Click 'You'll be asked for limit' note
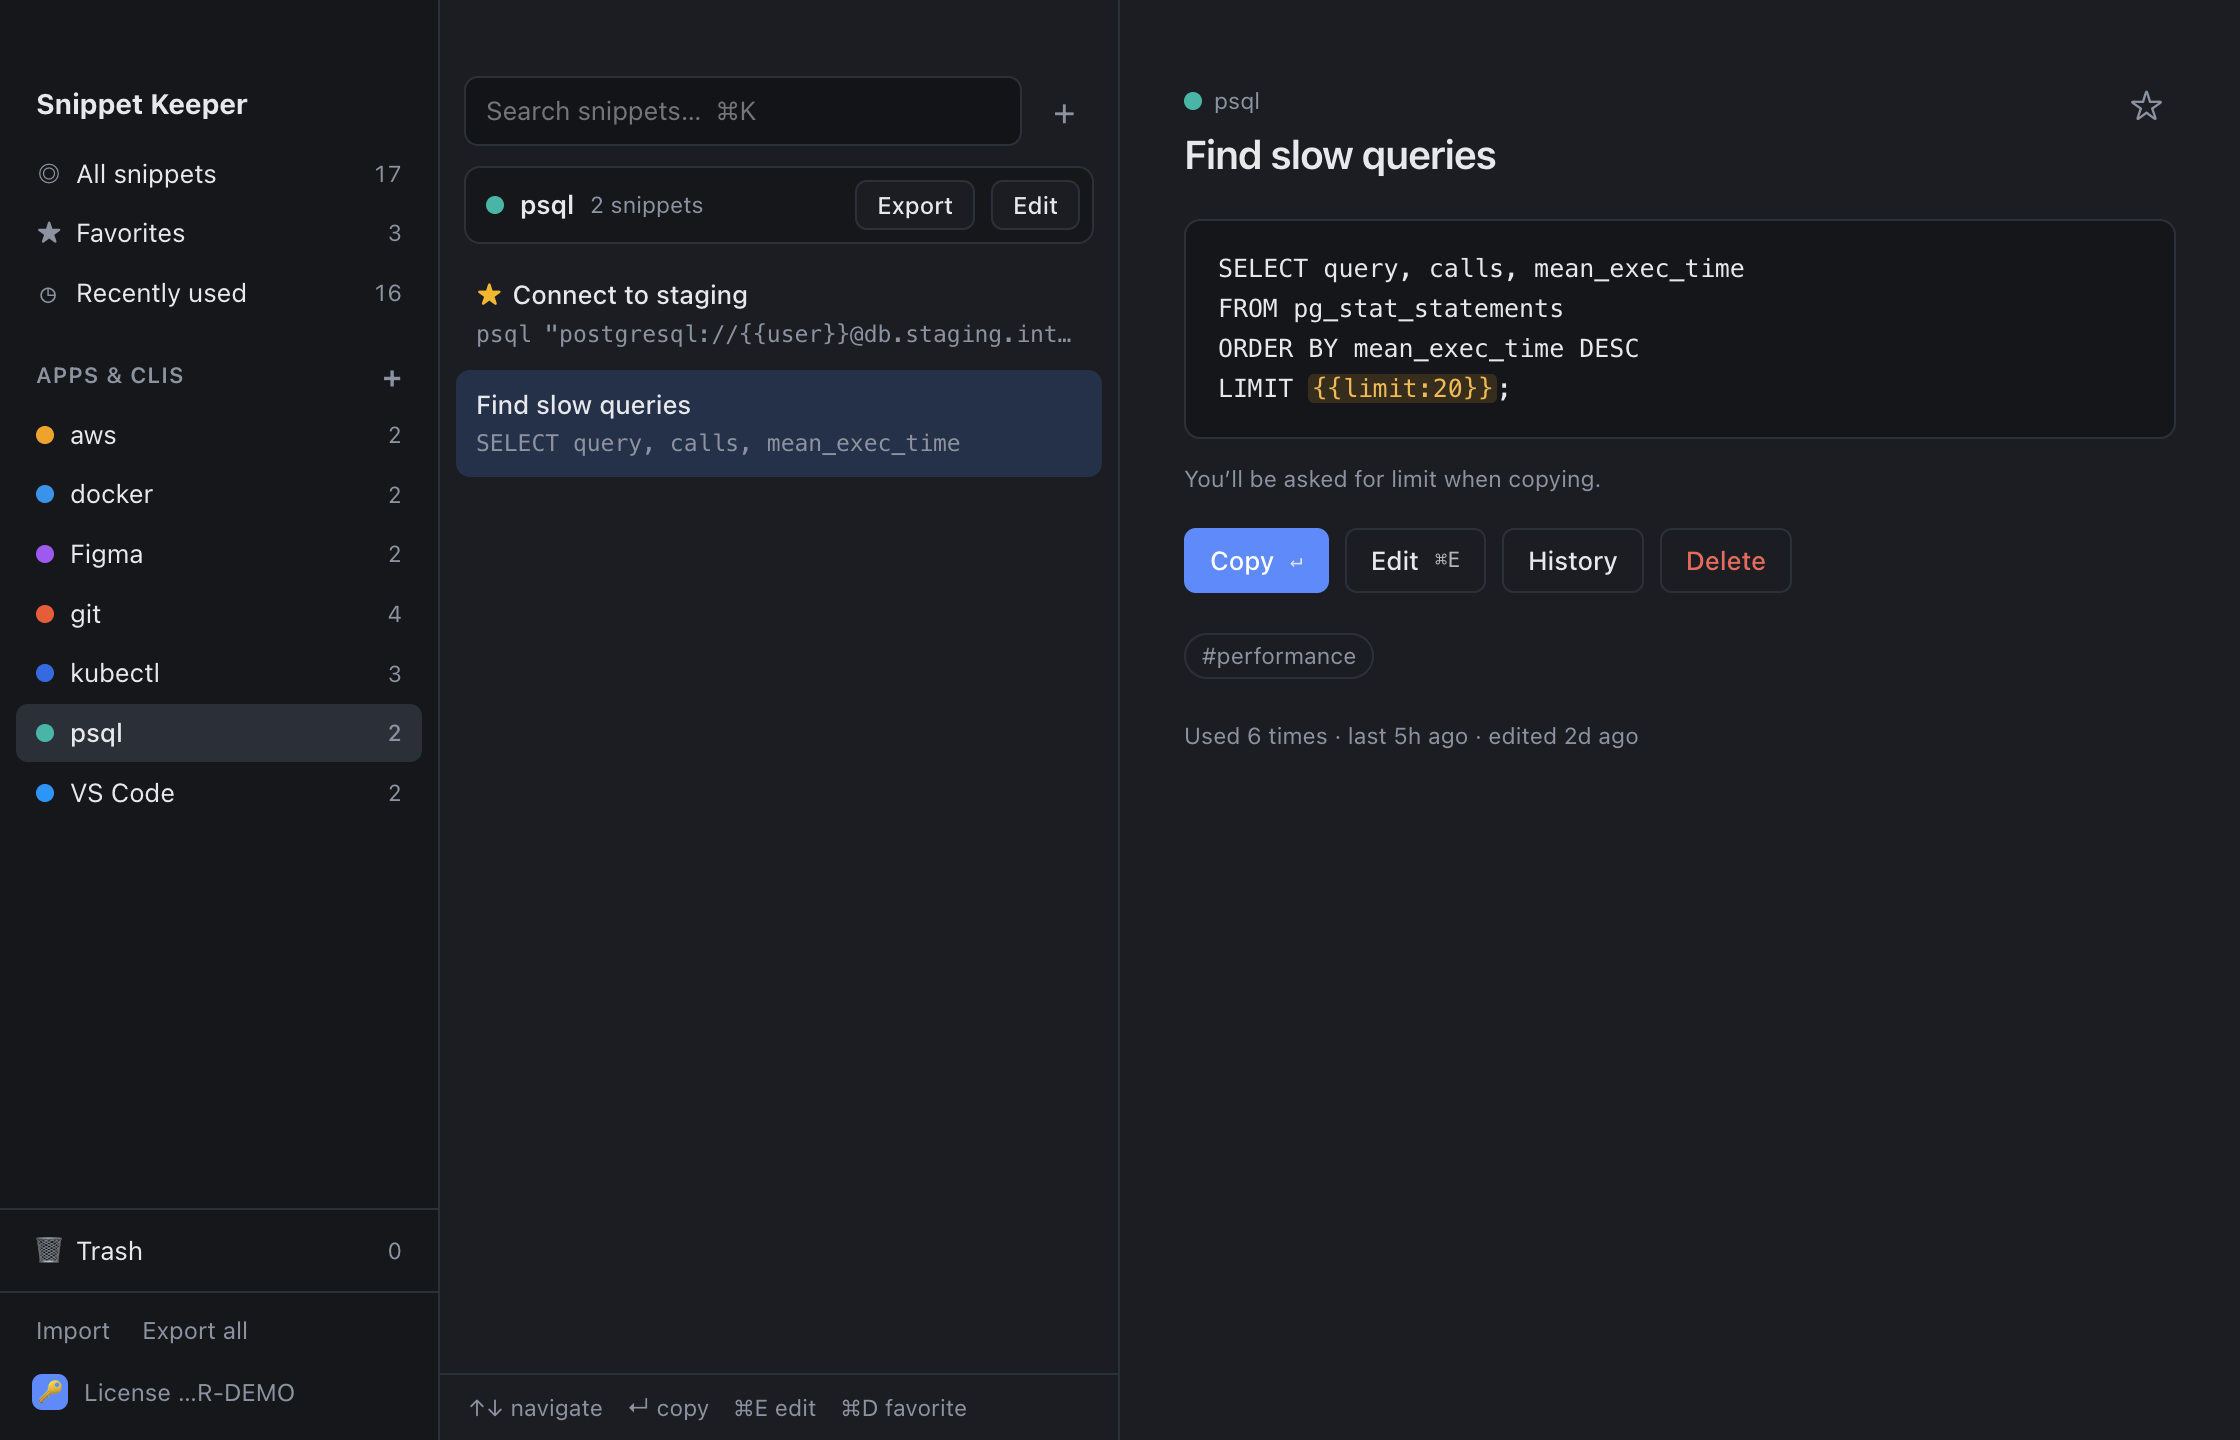The width and height of the screenshot is (2240, 1440). pos(1392,479)
